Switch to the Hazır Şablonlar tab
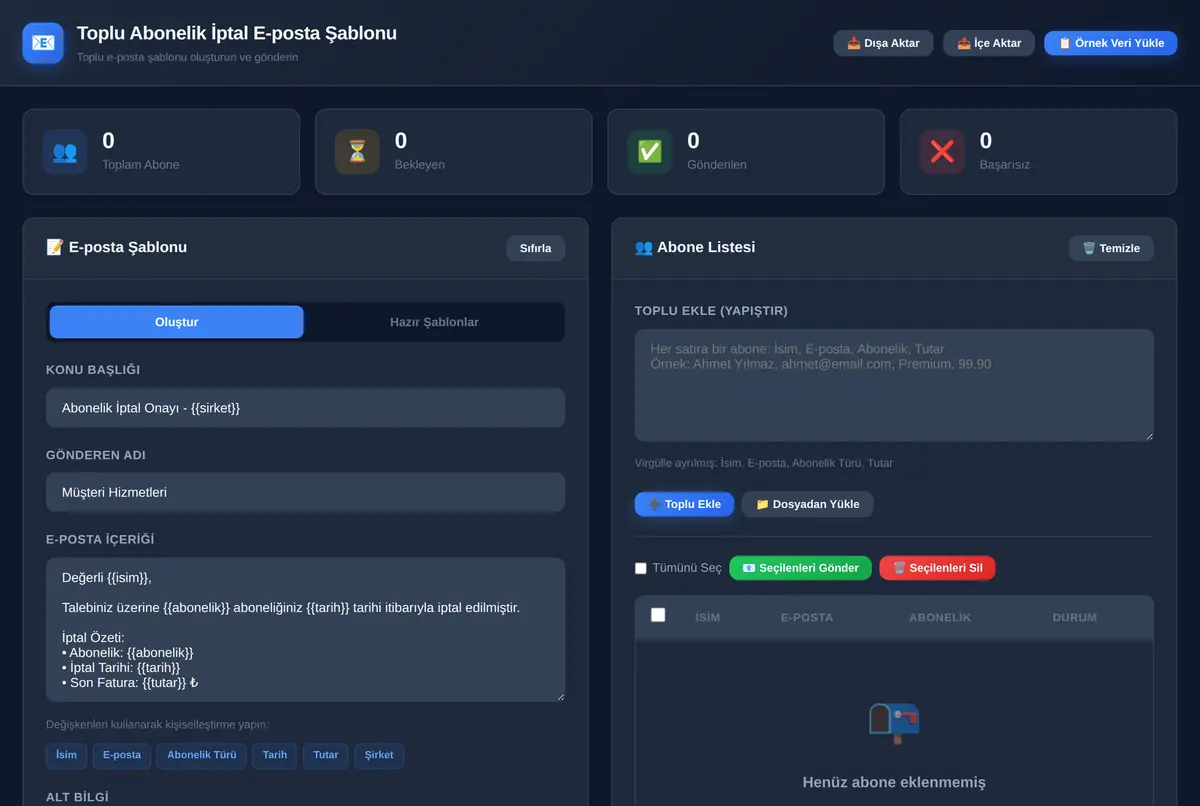1200x806 pixels. click(x=434, y=322)
